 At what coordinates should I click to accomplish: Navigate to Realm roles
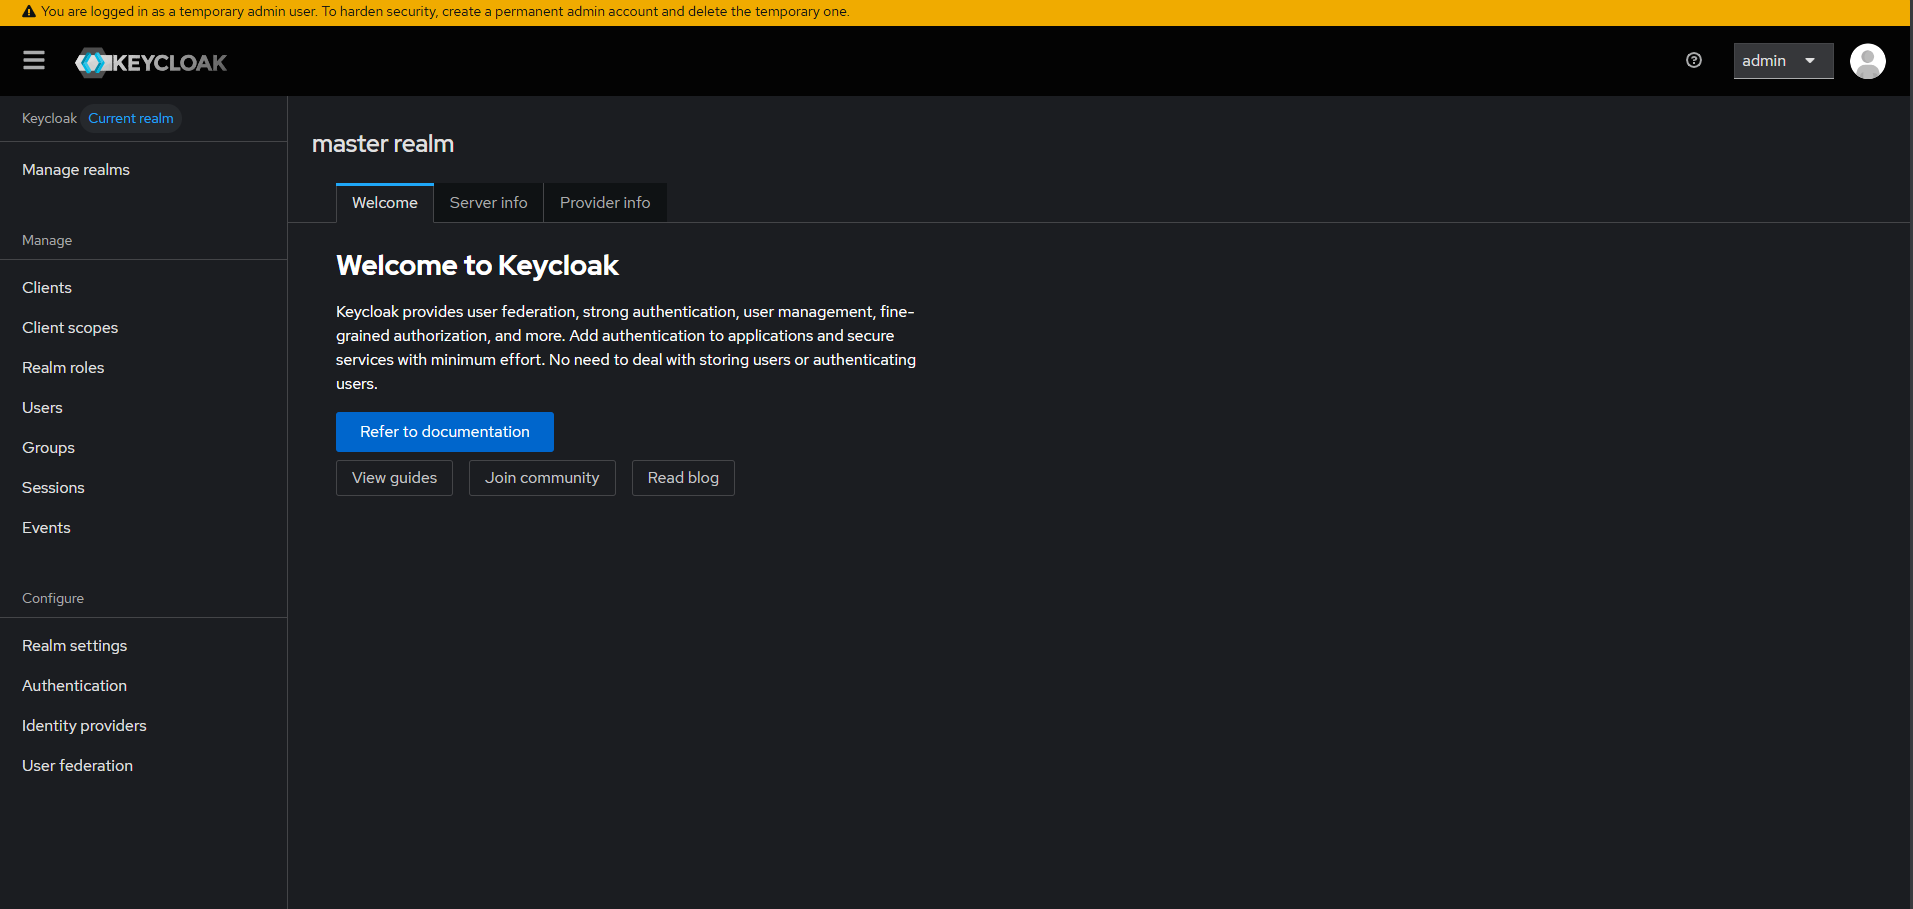pos(63,368)
